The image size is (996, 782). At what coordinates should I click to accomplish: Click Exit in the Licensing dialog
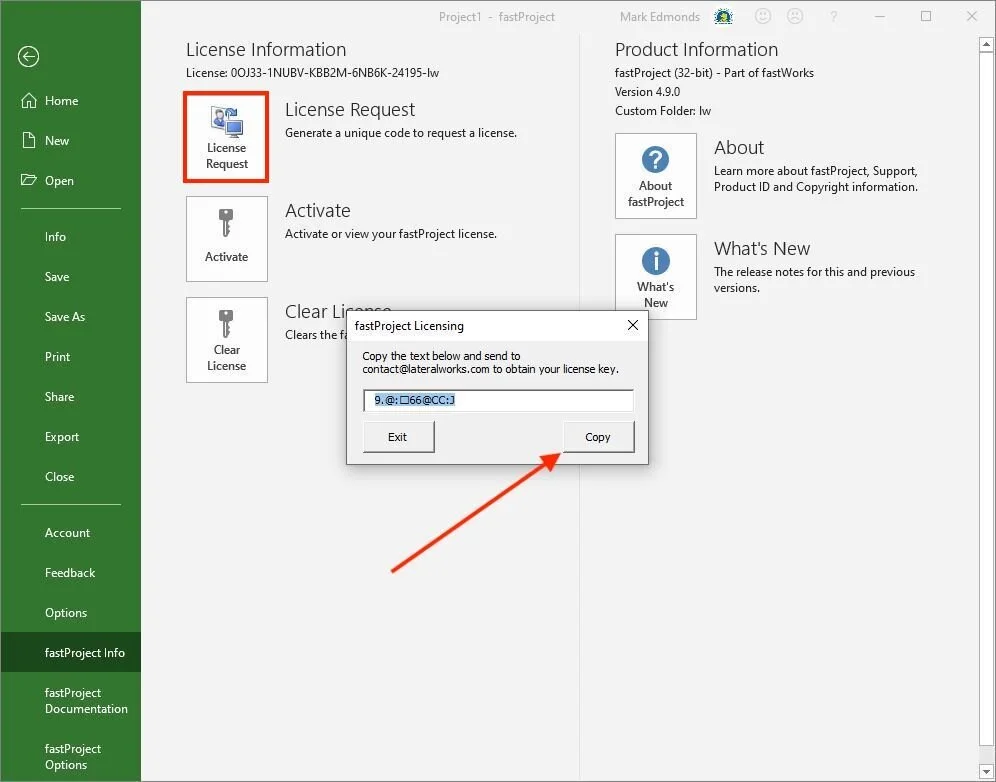pyautogui.click(x=398, y=437)
